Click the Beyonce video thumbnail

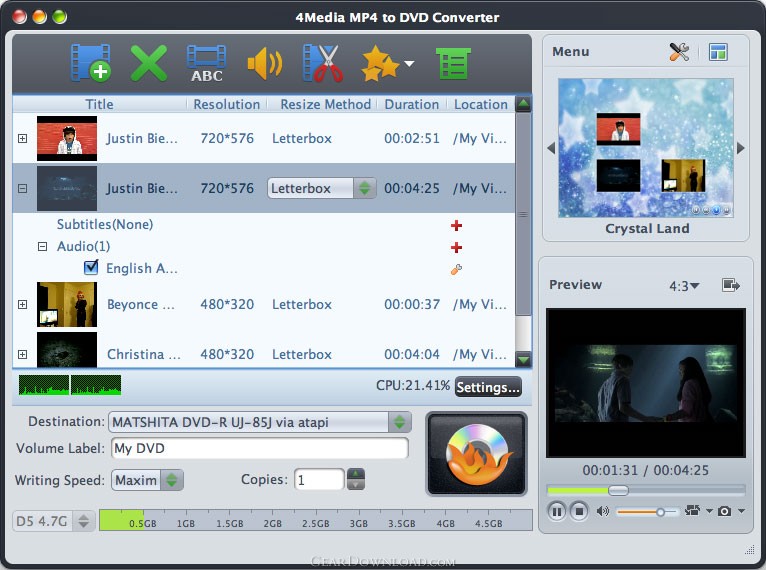tap(67, 304)
